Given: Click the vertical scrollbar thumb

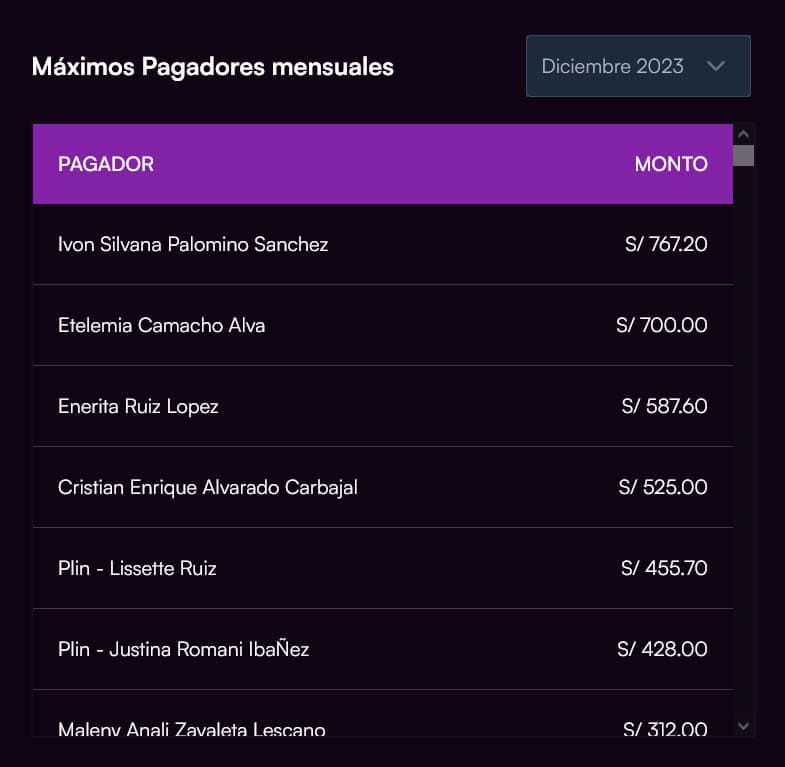Looking at the screenshot, I should click(743, 154).
